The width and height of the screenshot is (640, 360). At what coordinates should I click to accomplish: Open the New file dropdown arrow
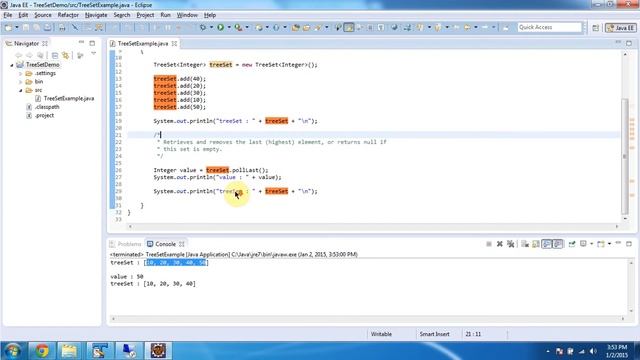(x=17, y=27)
